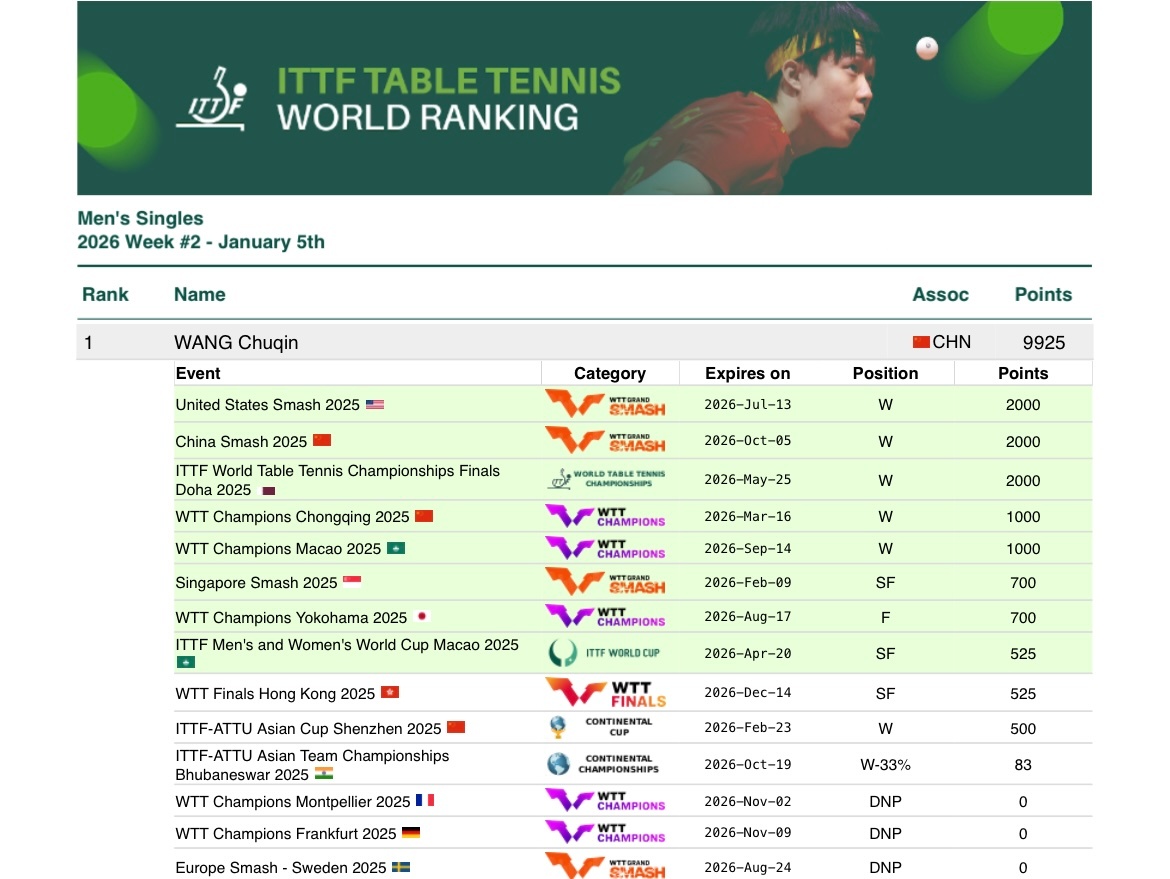Click China flag beside China Smash 2025
This screenshot has height=879, width=1170.
click(x=322, y=440)
